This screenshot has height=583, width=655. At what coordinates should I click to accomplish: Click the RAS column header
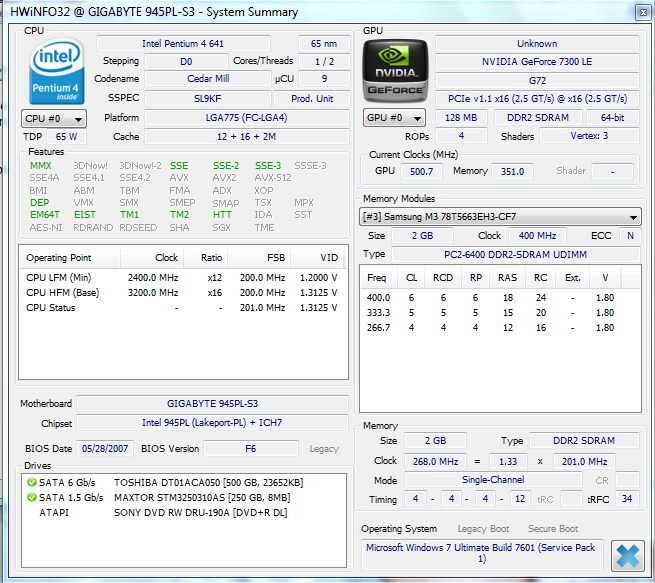pos(507,278)
